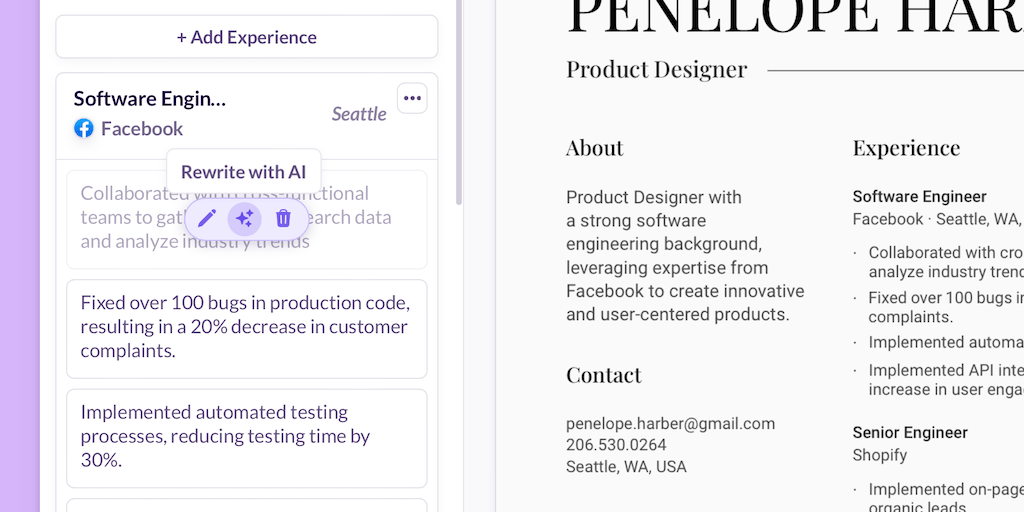The width and height of the screenshot is (1024, 512).
Task: Click the "Product Designer" title in the resume preview
Action: tap(656, 69)
